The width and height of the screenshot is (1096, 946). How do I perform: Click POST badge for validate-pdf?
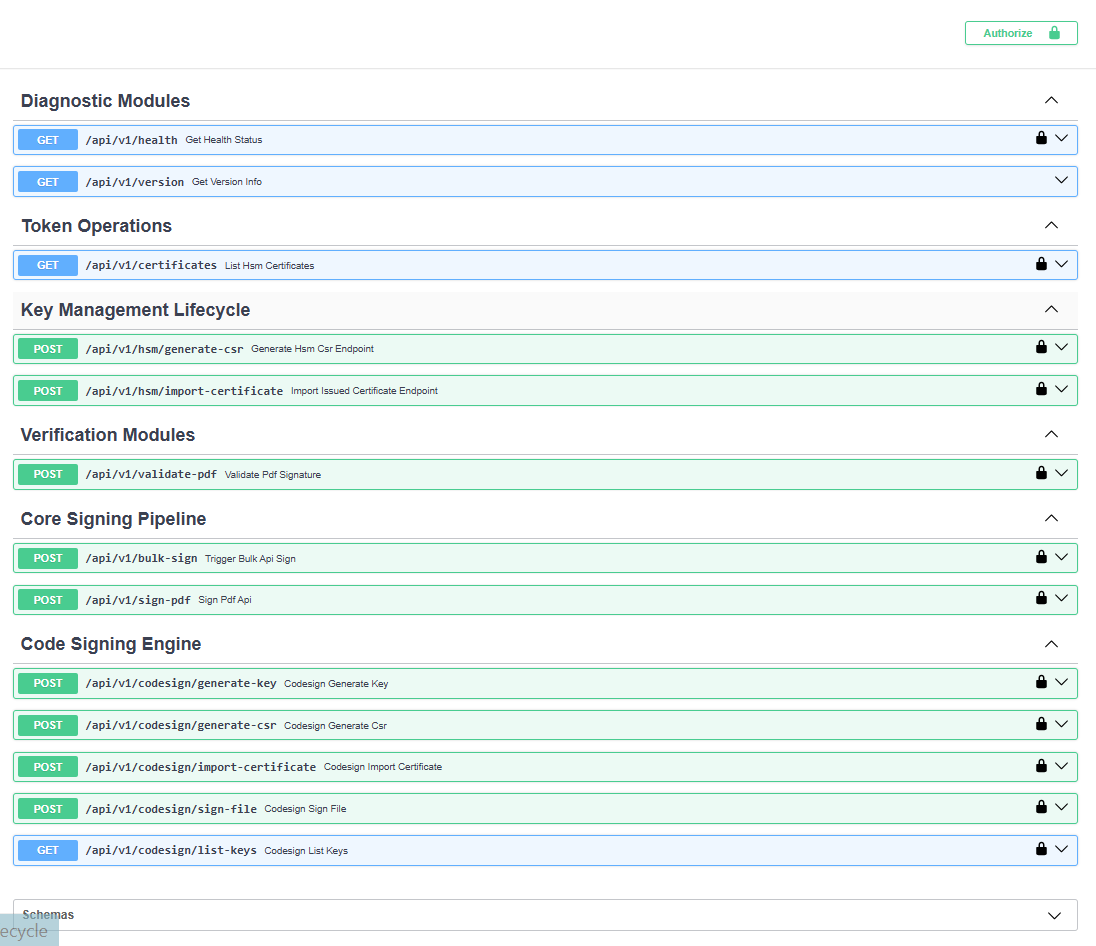[48, 474]
